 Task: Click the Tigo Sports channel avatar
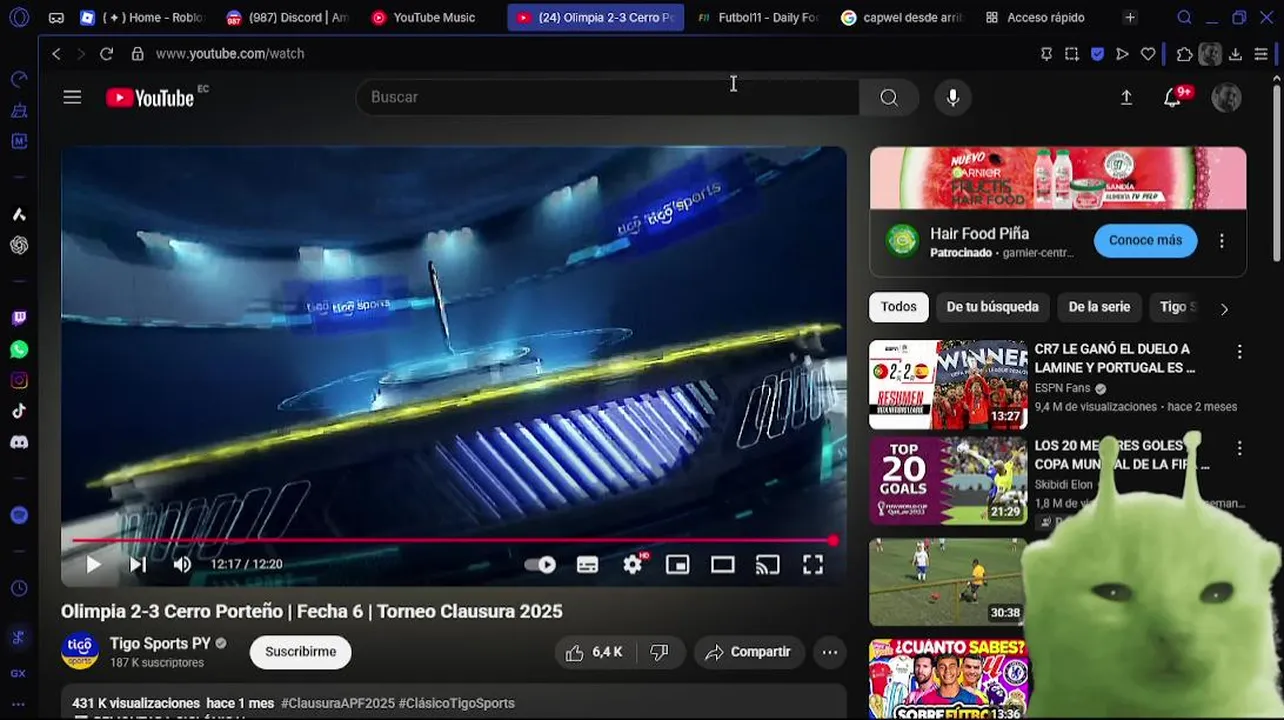(80, 651)
